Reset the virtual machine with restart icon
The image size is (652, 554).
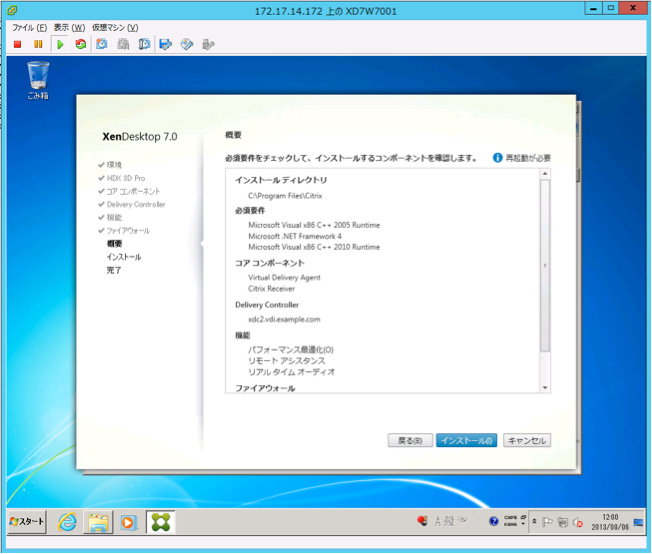pos(81,44)
